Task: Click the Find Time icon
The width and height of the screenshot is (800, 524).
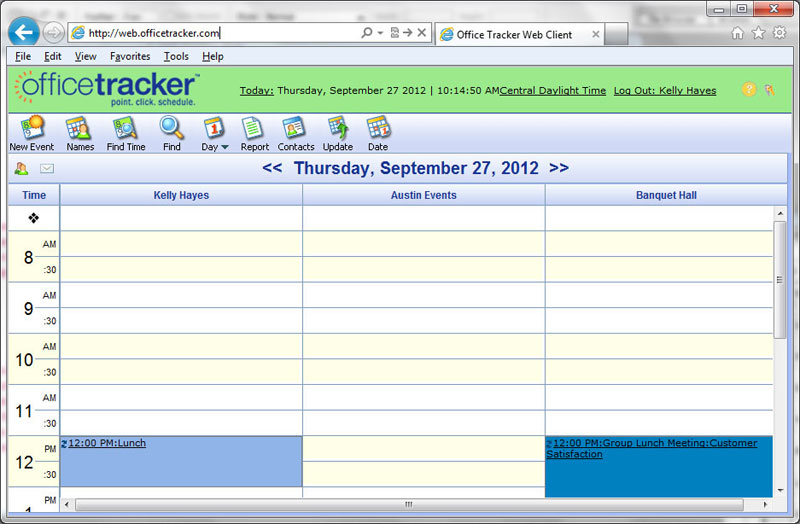Action: [x=126, y=128]
